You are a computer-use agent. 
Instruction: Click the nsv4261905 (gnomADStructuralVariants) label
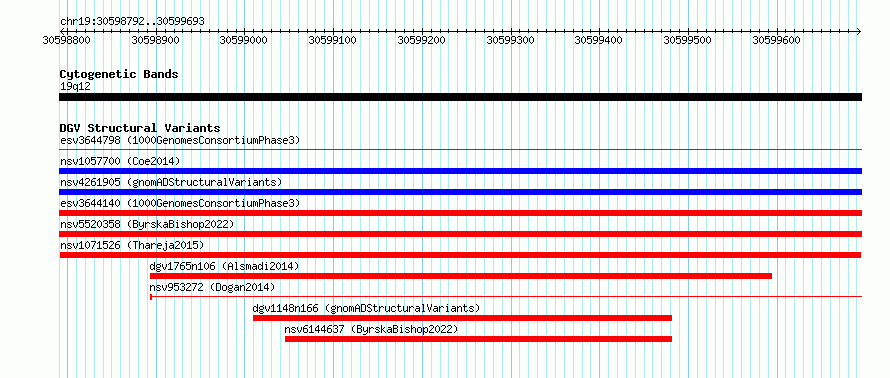pos(171,182)
